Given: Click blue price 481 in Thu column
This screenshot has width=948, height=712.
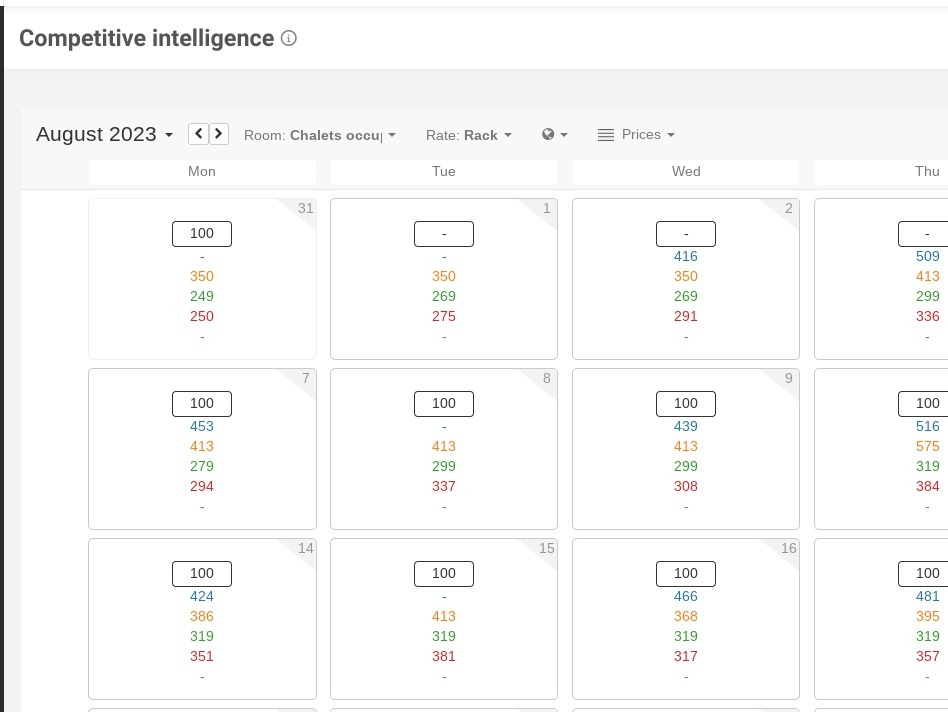Looking at the screenshot, I should click(927, 596).
